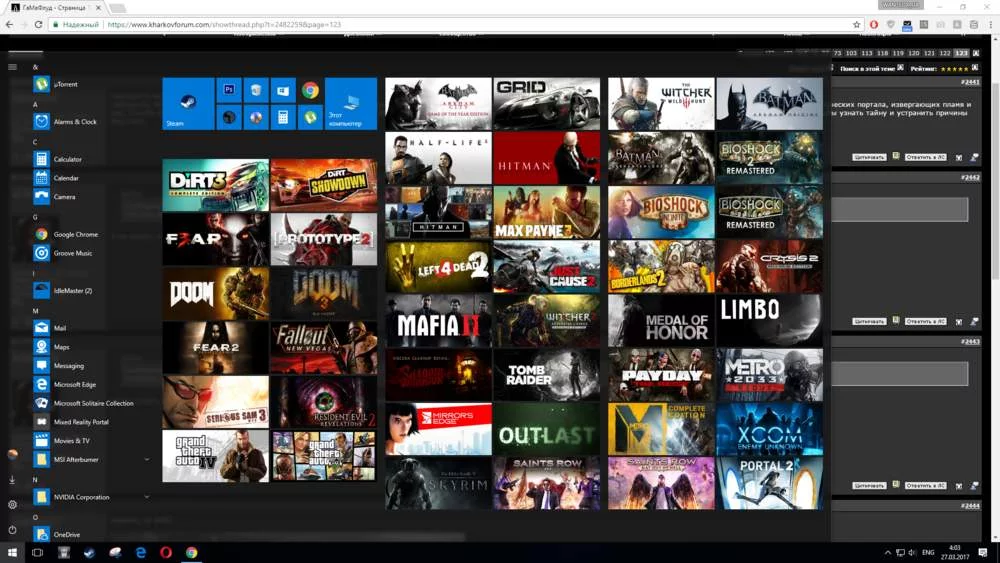Image resolution: width=1000 pixels, height=563 pixels.
Task: Launch Left 4 Dead 2 tile
Action: click(438, 267)
